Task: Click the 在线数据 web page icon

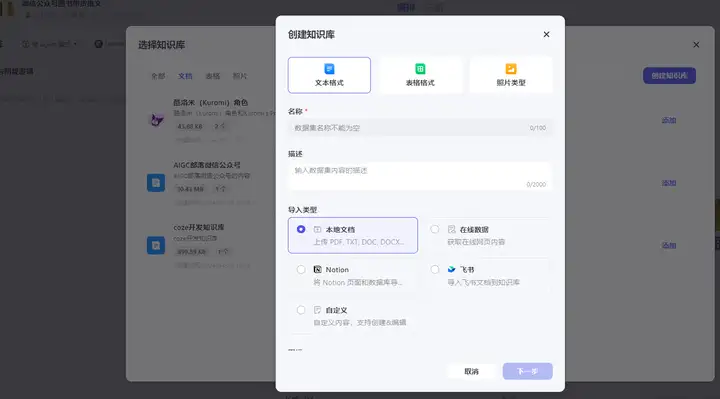Action: tap(451, 229)
